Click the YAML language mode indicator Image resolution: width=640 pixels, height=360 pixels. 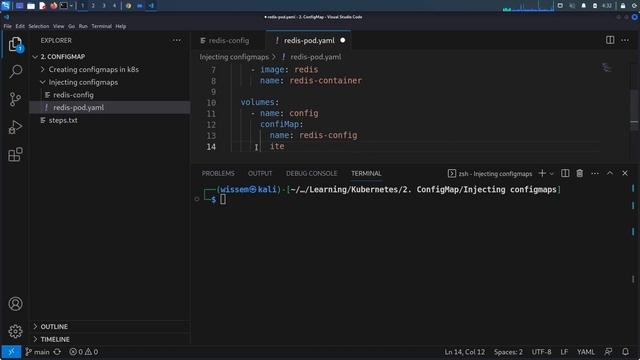(585, 352)
